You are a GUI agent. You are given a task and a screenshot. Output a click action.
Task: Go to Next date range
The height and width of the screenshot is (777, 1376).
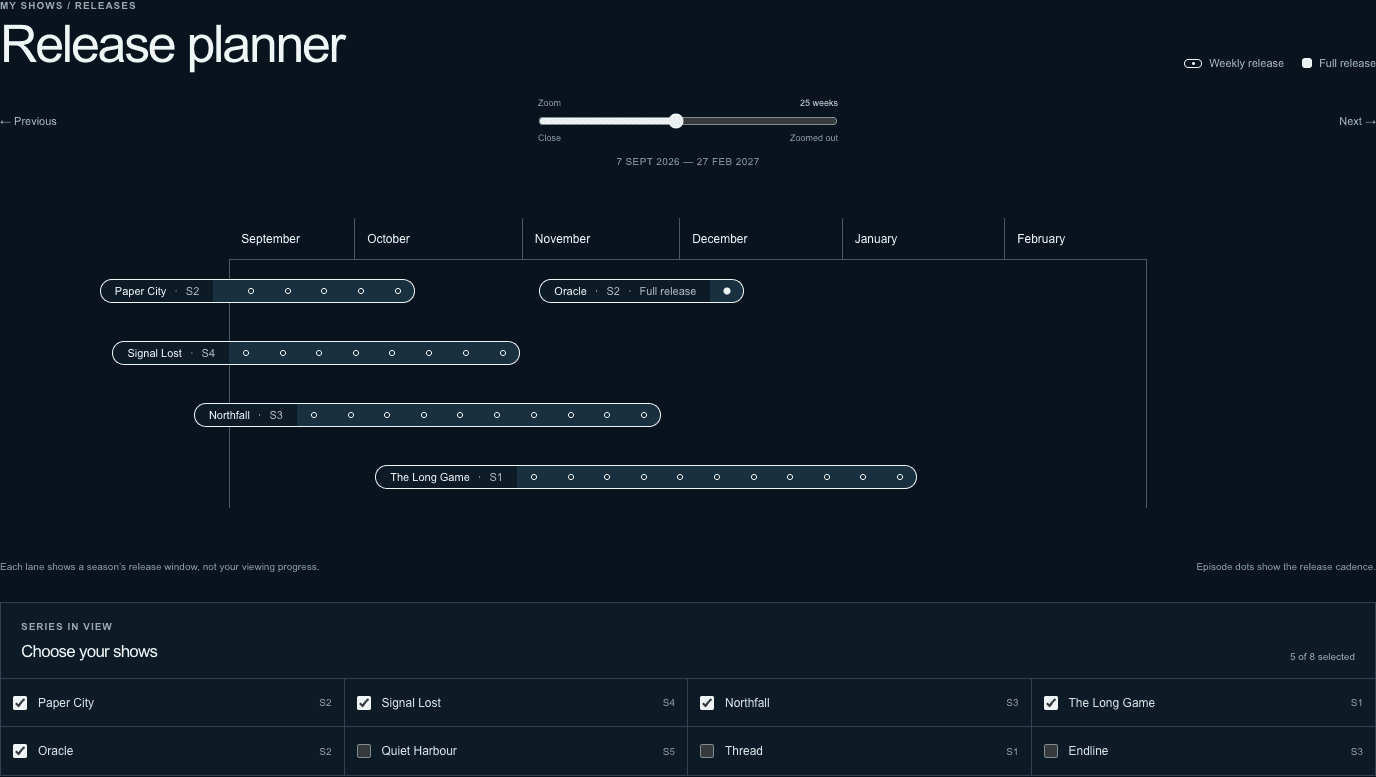click(x=1357, y=121)
